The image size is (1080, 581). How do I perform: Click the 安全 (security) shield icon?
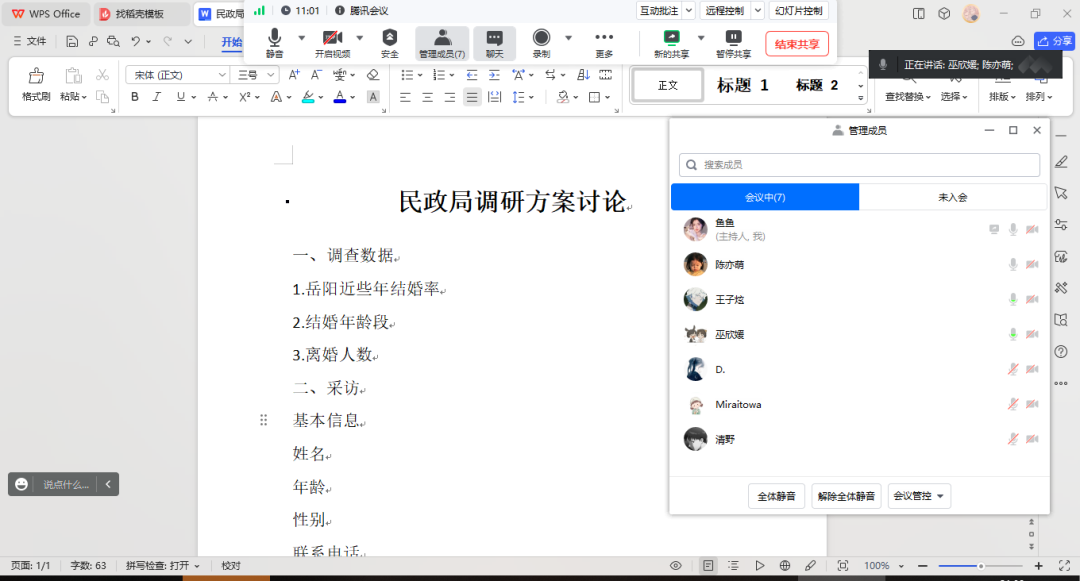click(390, 38)
